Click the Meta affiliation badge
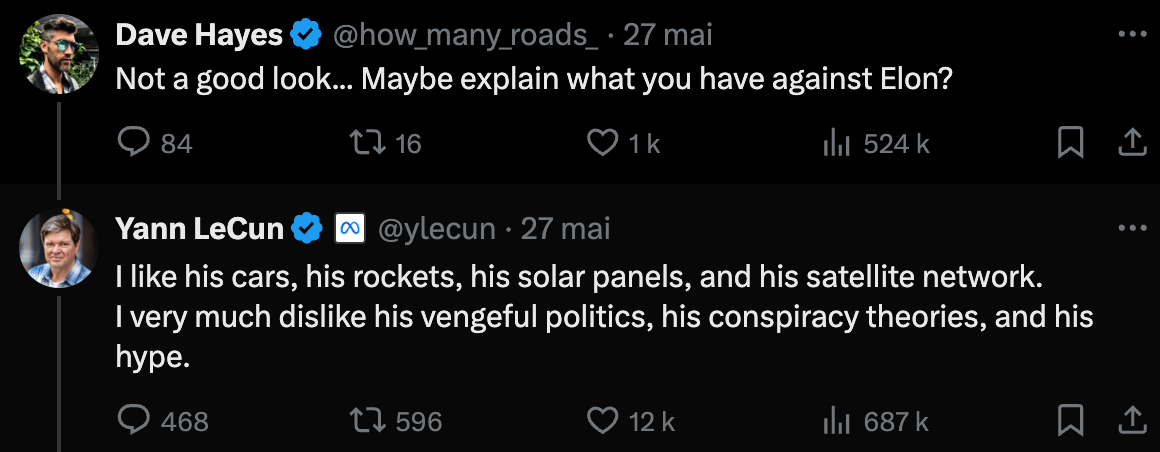This screenshot has height=452, width=1160. [x=349, y=229]
